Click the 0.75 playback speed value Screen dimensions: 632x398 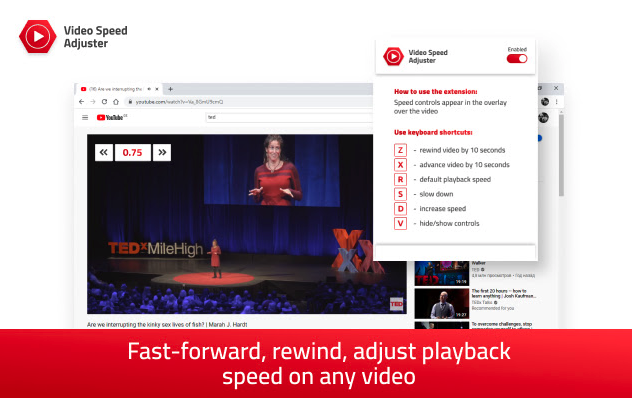click(133, 152)
